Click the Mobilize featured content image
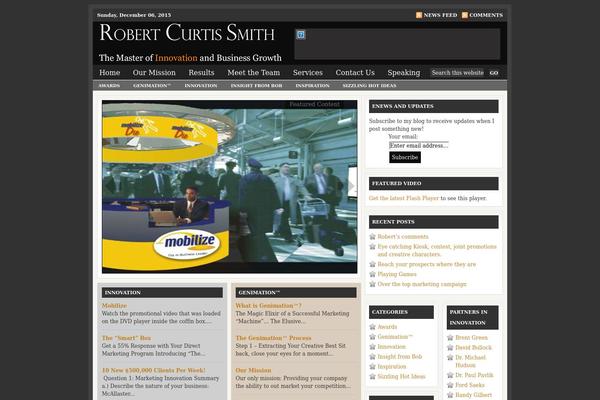This screenshot has height=400, width=600. tap(229, 186)
